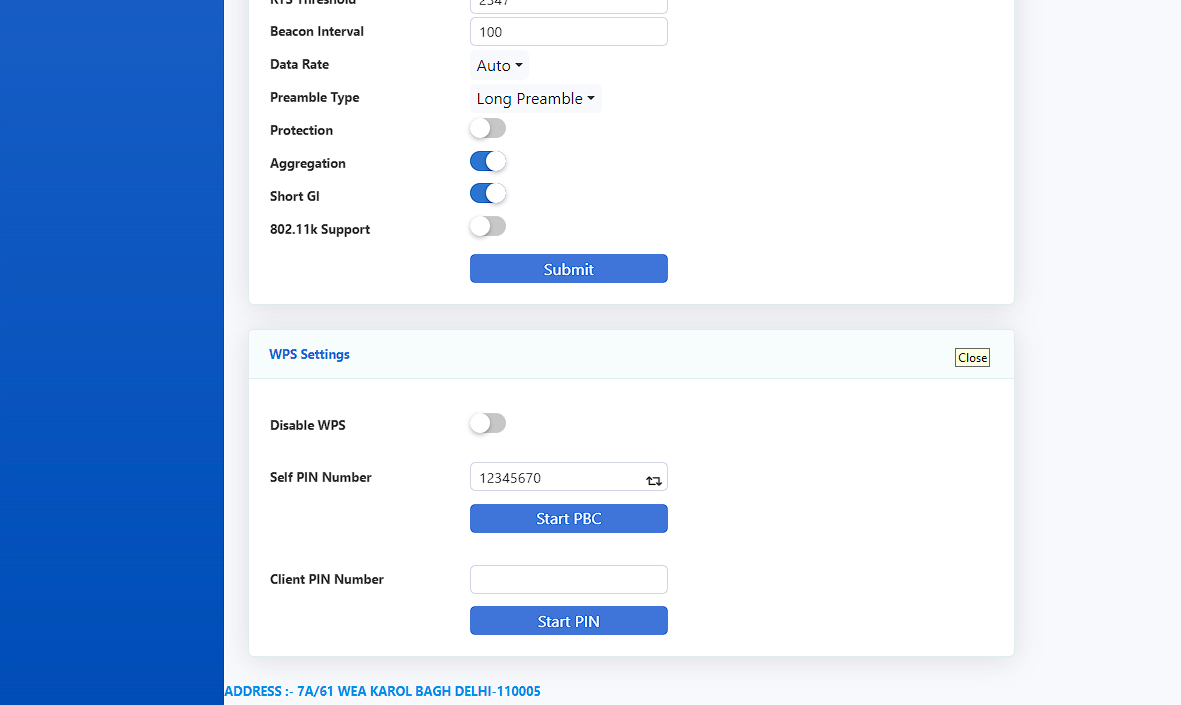Start PIN for WPS client

click(569, 621)
